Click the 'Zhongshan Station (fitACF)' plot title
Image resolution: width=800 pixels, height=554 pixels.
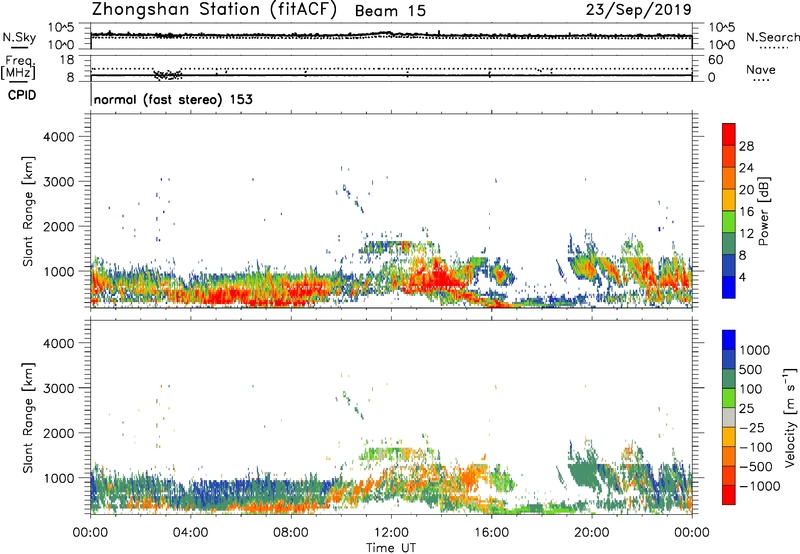click(214, 10)
